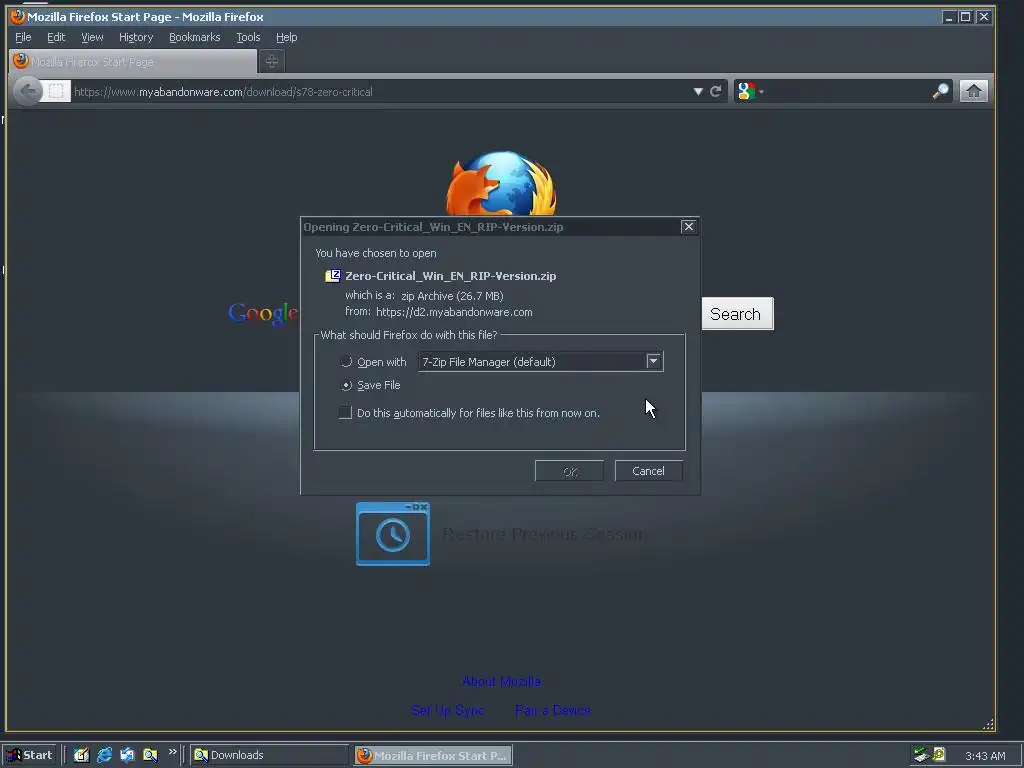Viewport: 1024px width, 768px height.
Task: Open the Edit menu
Action: (x=56, y=37)
